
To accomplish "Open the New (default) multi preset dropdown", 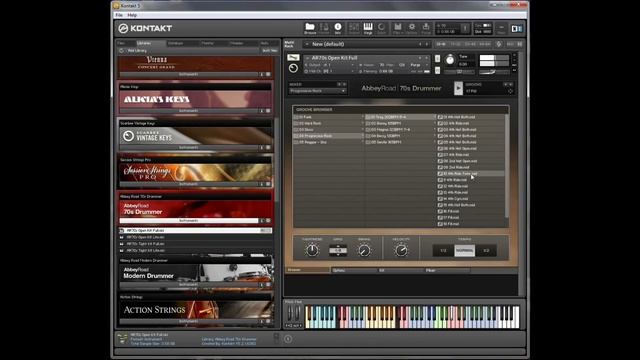I will coord(307,44).
